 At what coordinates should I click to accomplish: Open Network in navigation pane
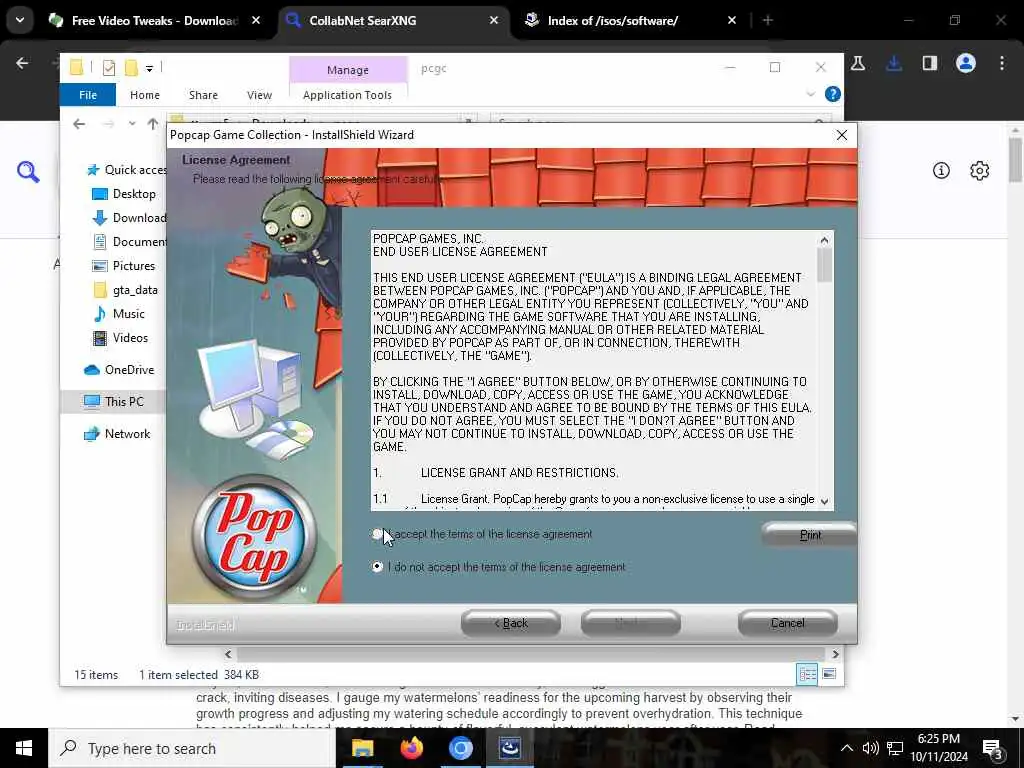(x=117, y=434)
